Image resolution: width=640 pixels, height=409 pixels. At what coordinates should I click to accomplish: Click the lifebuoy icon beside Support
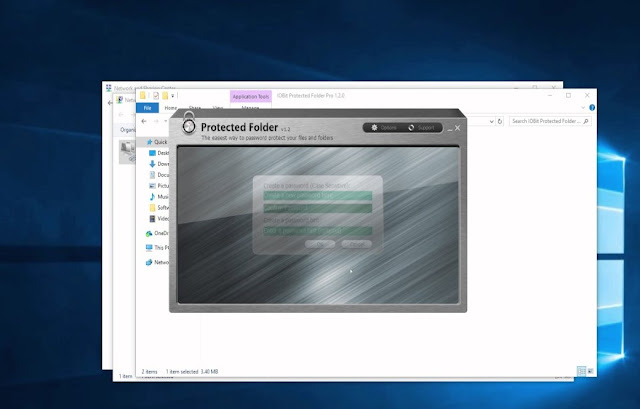click(411, 128)
